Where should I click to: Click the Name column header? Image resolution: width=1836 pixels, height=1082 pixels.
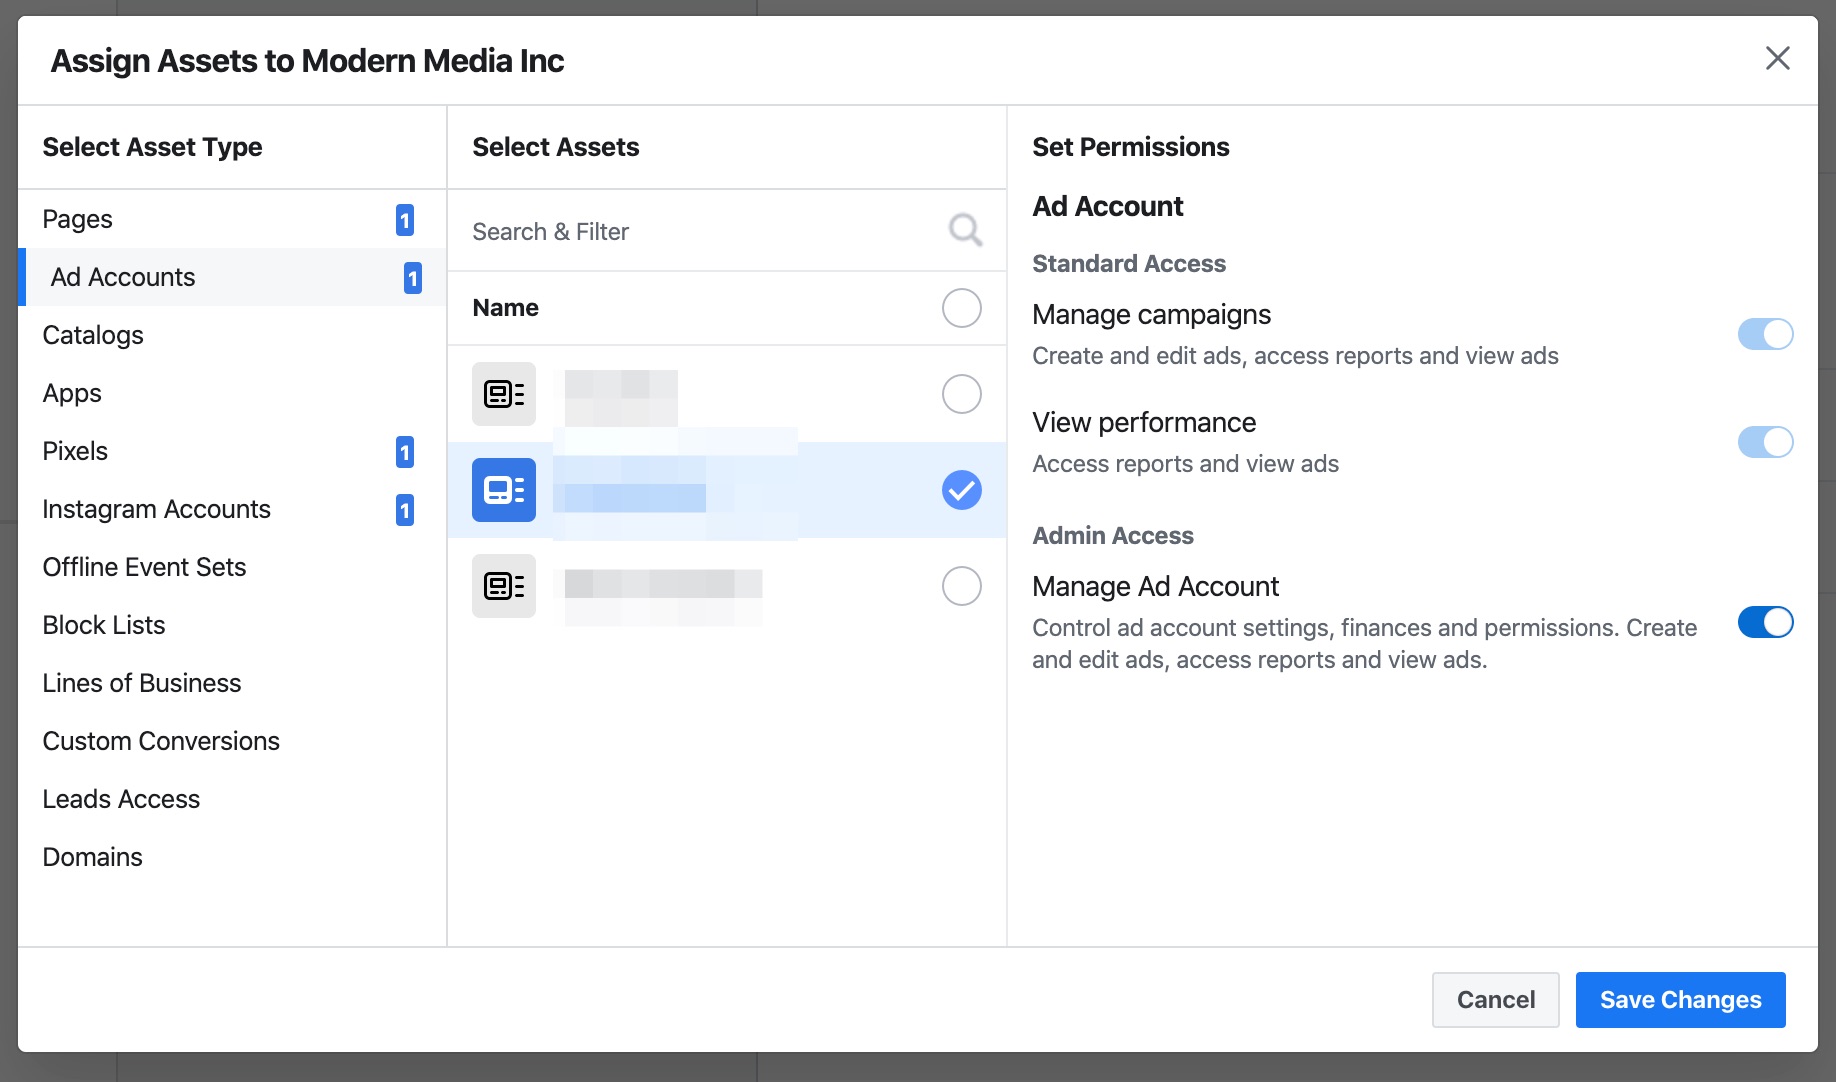(505, 308)
